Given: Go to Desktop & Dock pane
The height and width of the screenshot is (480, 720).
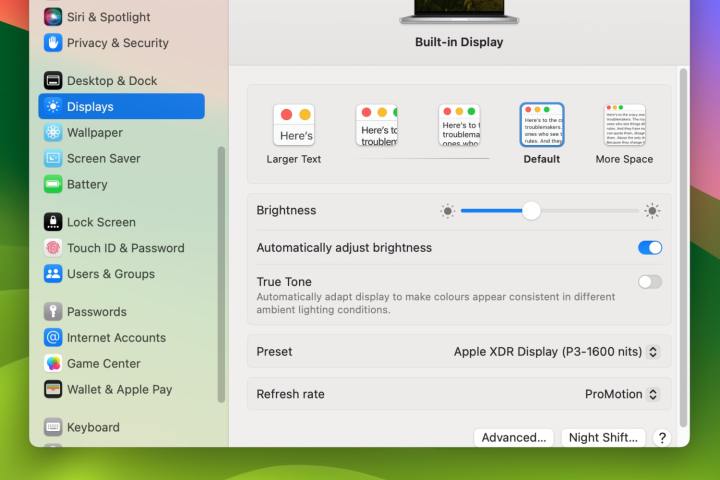Looking at the screenshot, I should pos(112,80).
